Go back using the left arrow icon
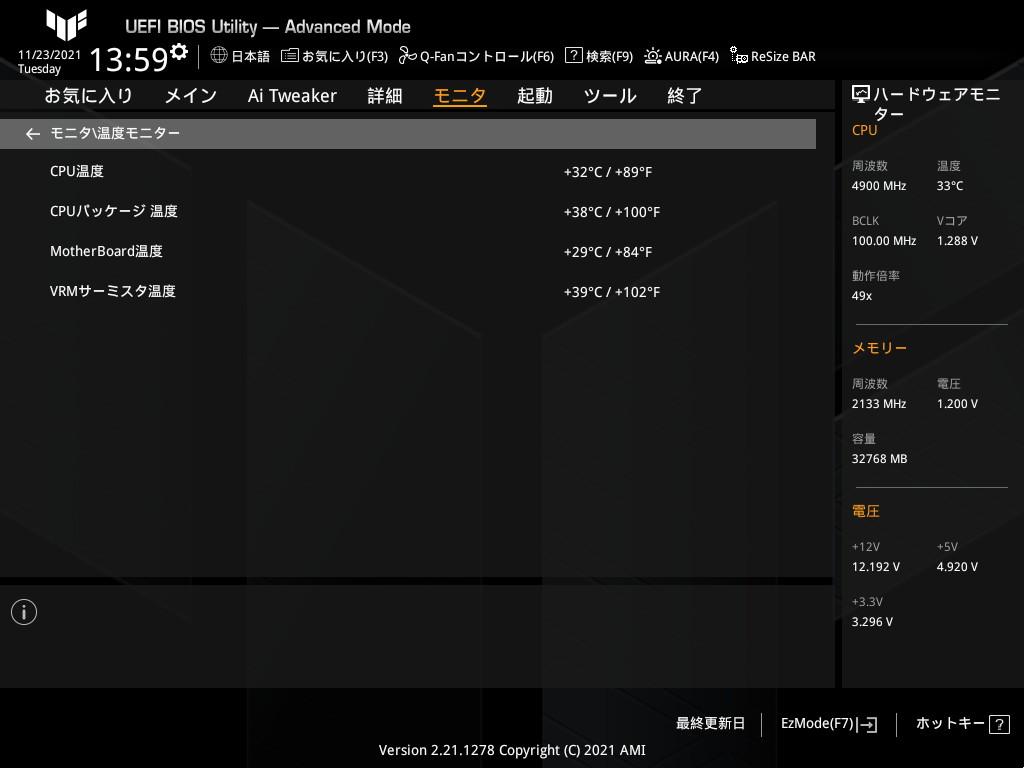Viewport: 1024px width, 768px height. 33,134
